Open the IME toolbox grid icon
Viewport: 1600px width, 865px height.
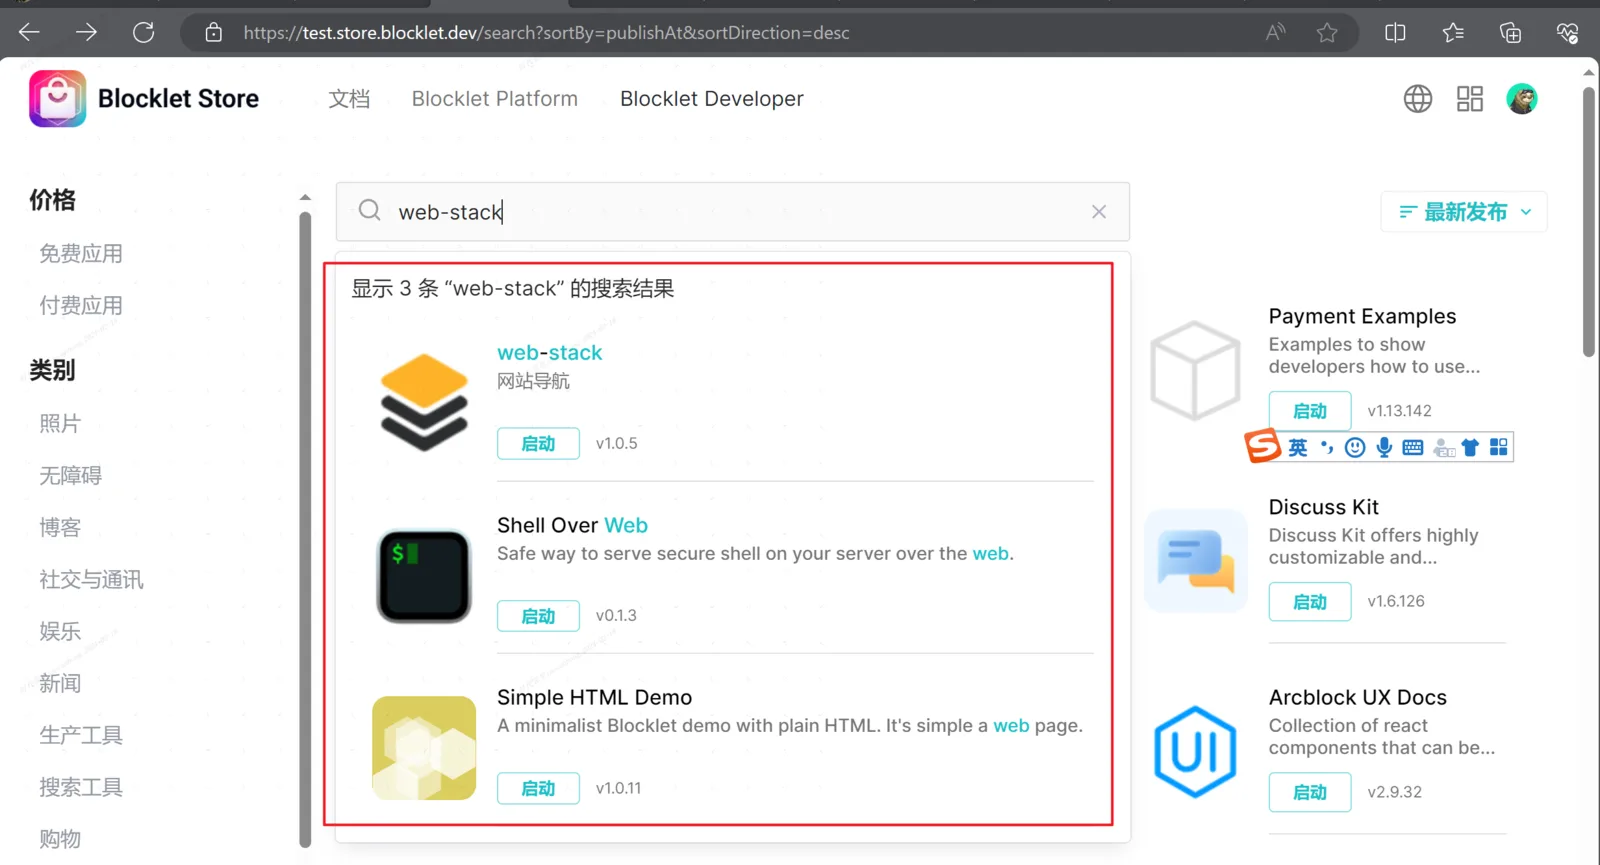(1498, 447)
